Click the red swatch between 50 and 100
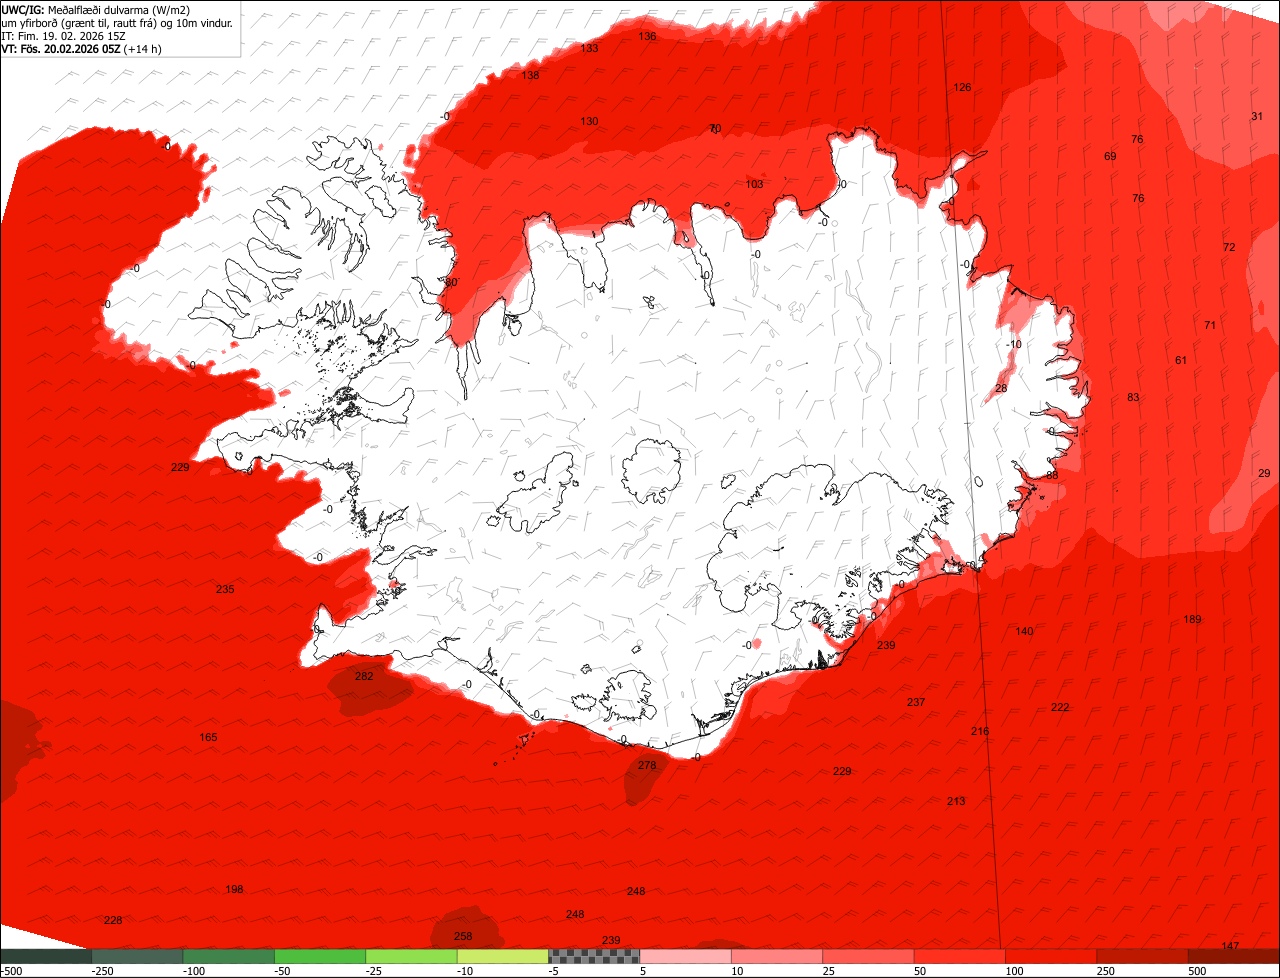Image resolution: width=1280 pixels, height=978 pixels. click(960, 957)
